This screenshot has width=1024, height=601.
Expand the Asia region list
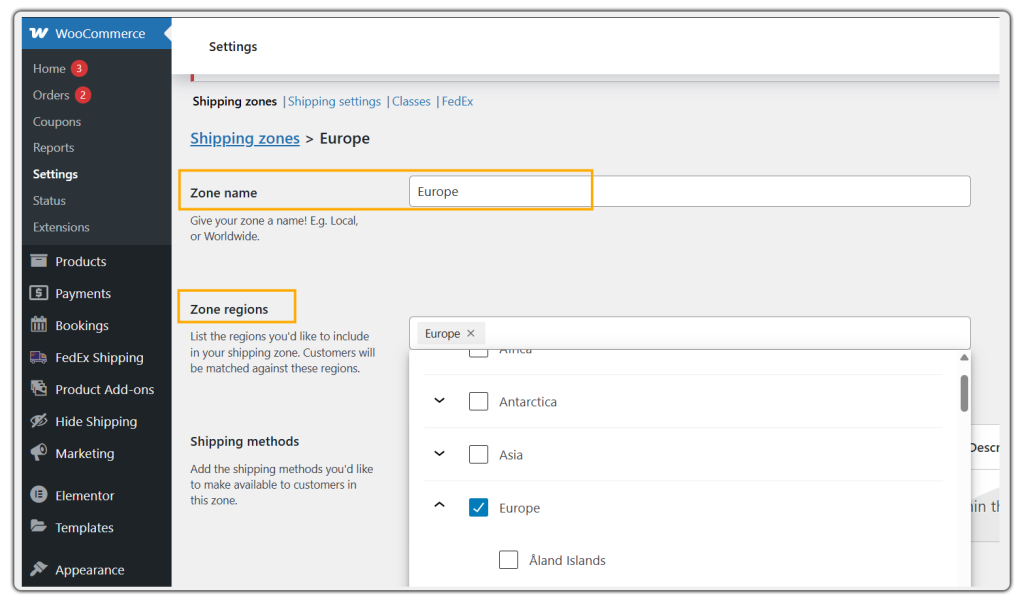point(438,454)
